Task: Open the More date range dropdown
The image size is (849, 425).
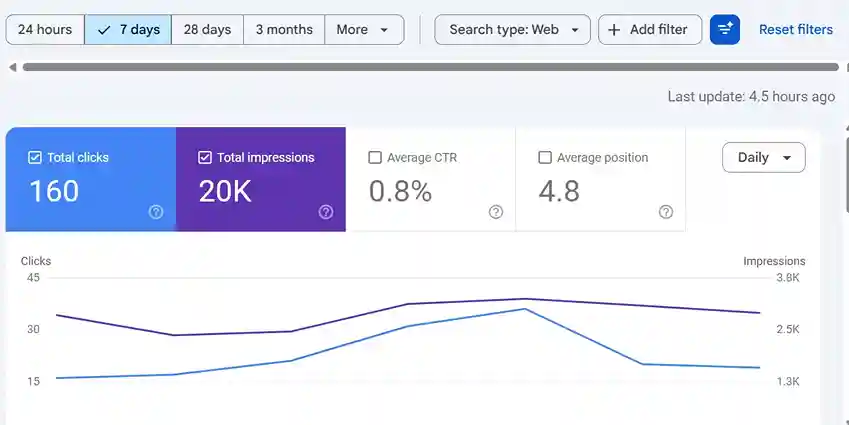Action: tap(364, 30)
